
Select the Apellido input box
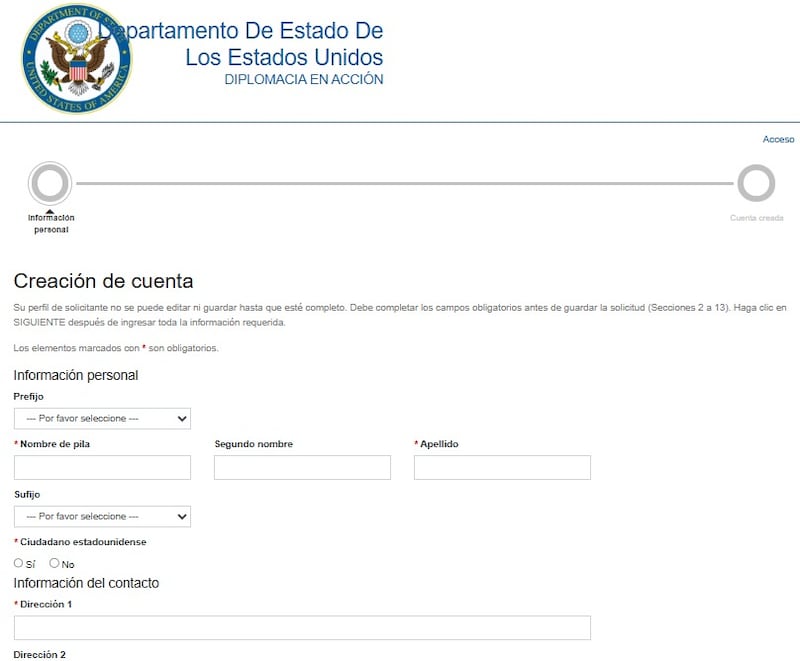point(502,468)
